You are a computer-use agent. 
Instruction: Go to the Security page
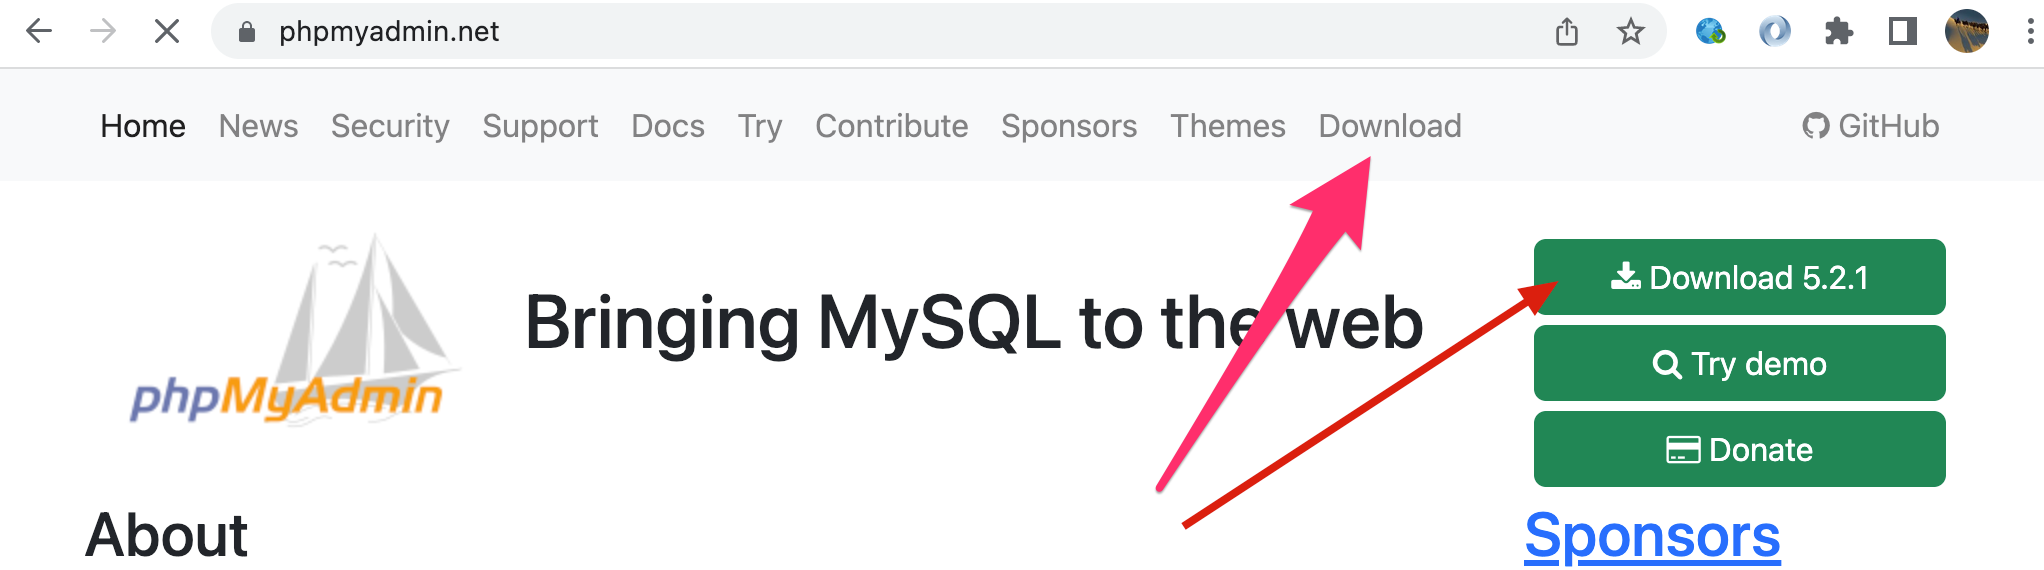pos(390,126)
